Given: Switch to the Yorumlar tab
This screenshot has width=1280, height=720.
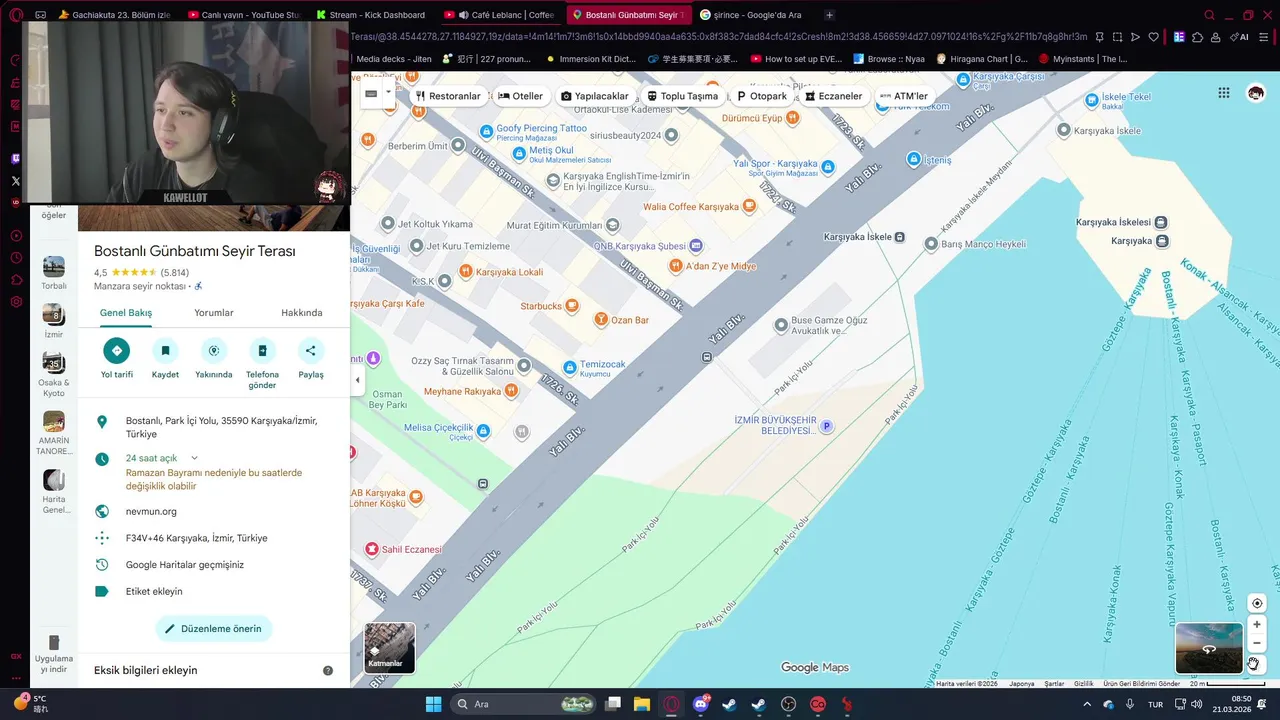Looking at the screenshot, I should coord(214,313).
